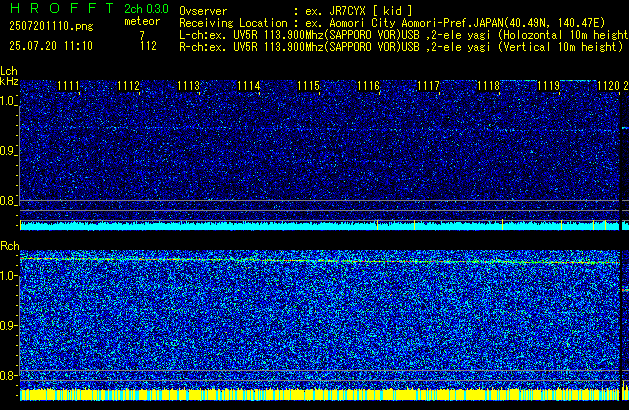
Task: Click the date stamp 25.07.20 11:10
Action: (51, 46)
